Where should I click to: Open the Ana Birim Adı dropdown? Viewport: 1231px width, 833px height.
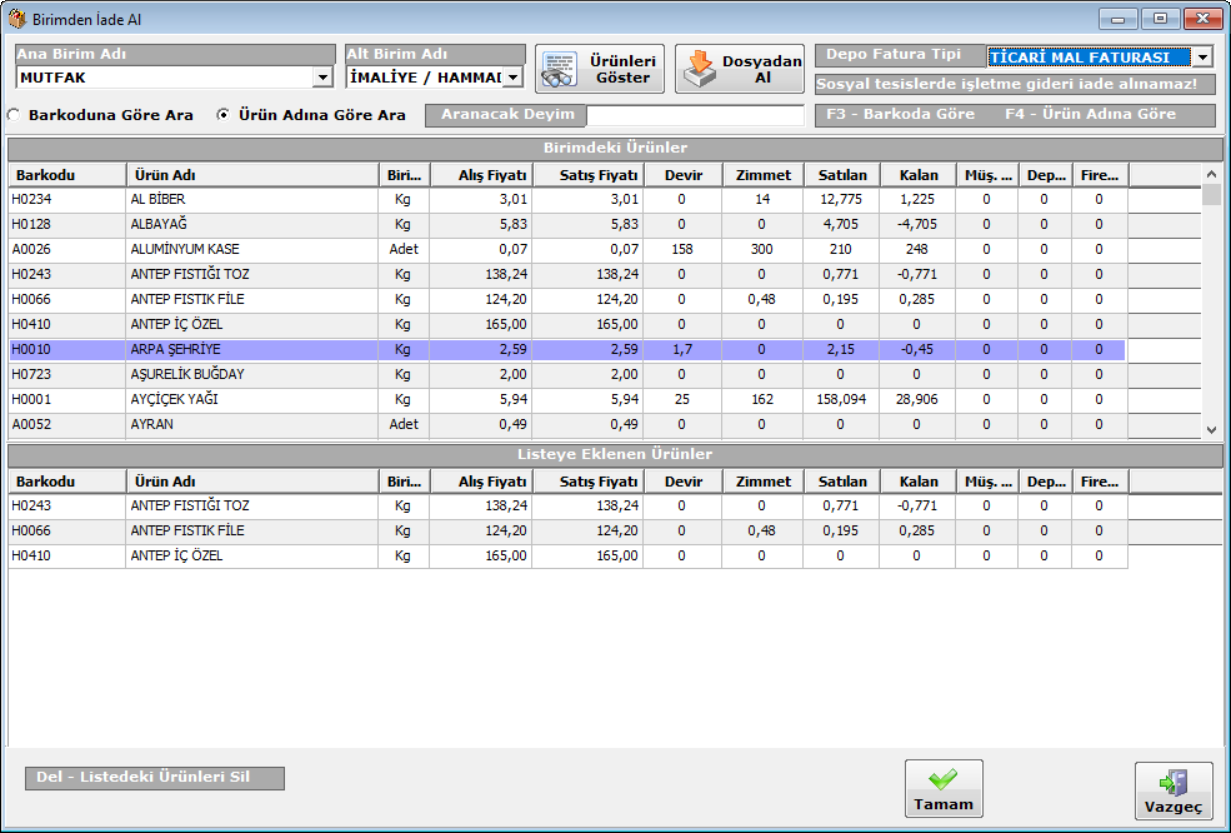click(x=323, y=77)
